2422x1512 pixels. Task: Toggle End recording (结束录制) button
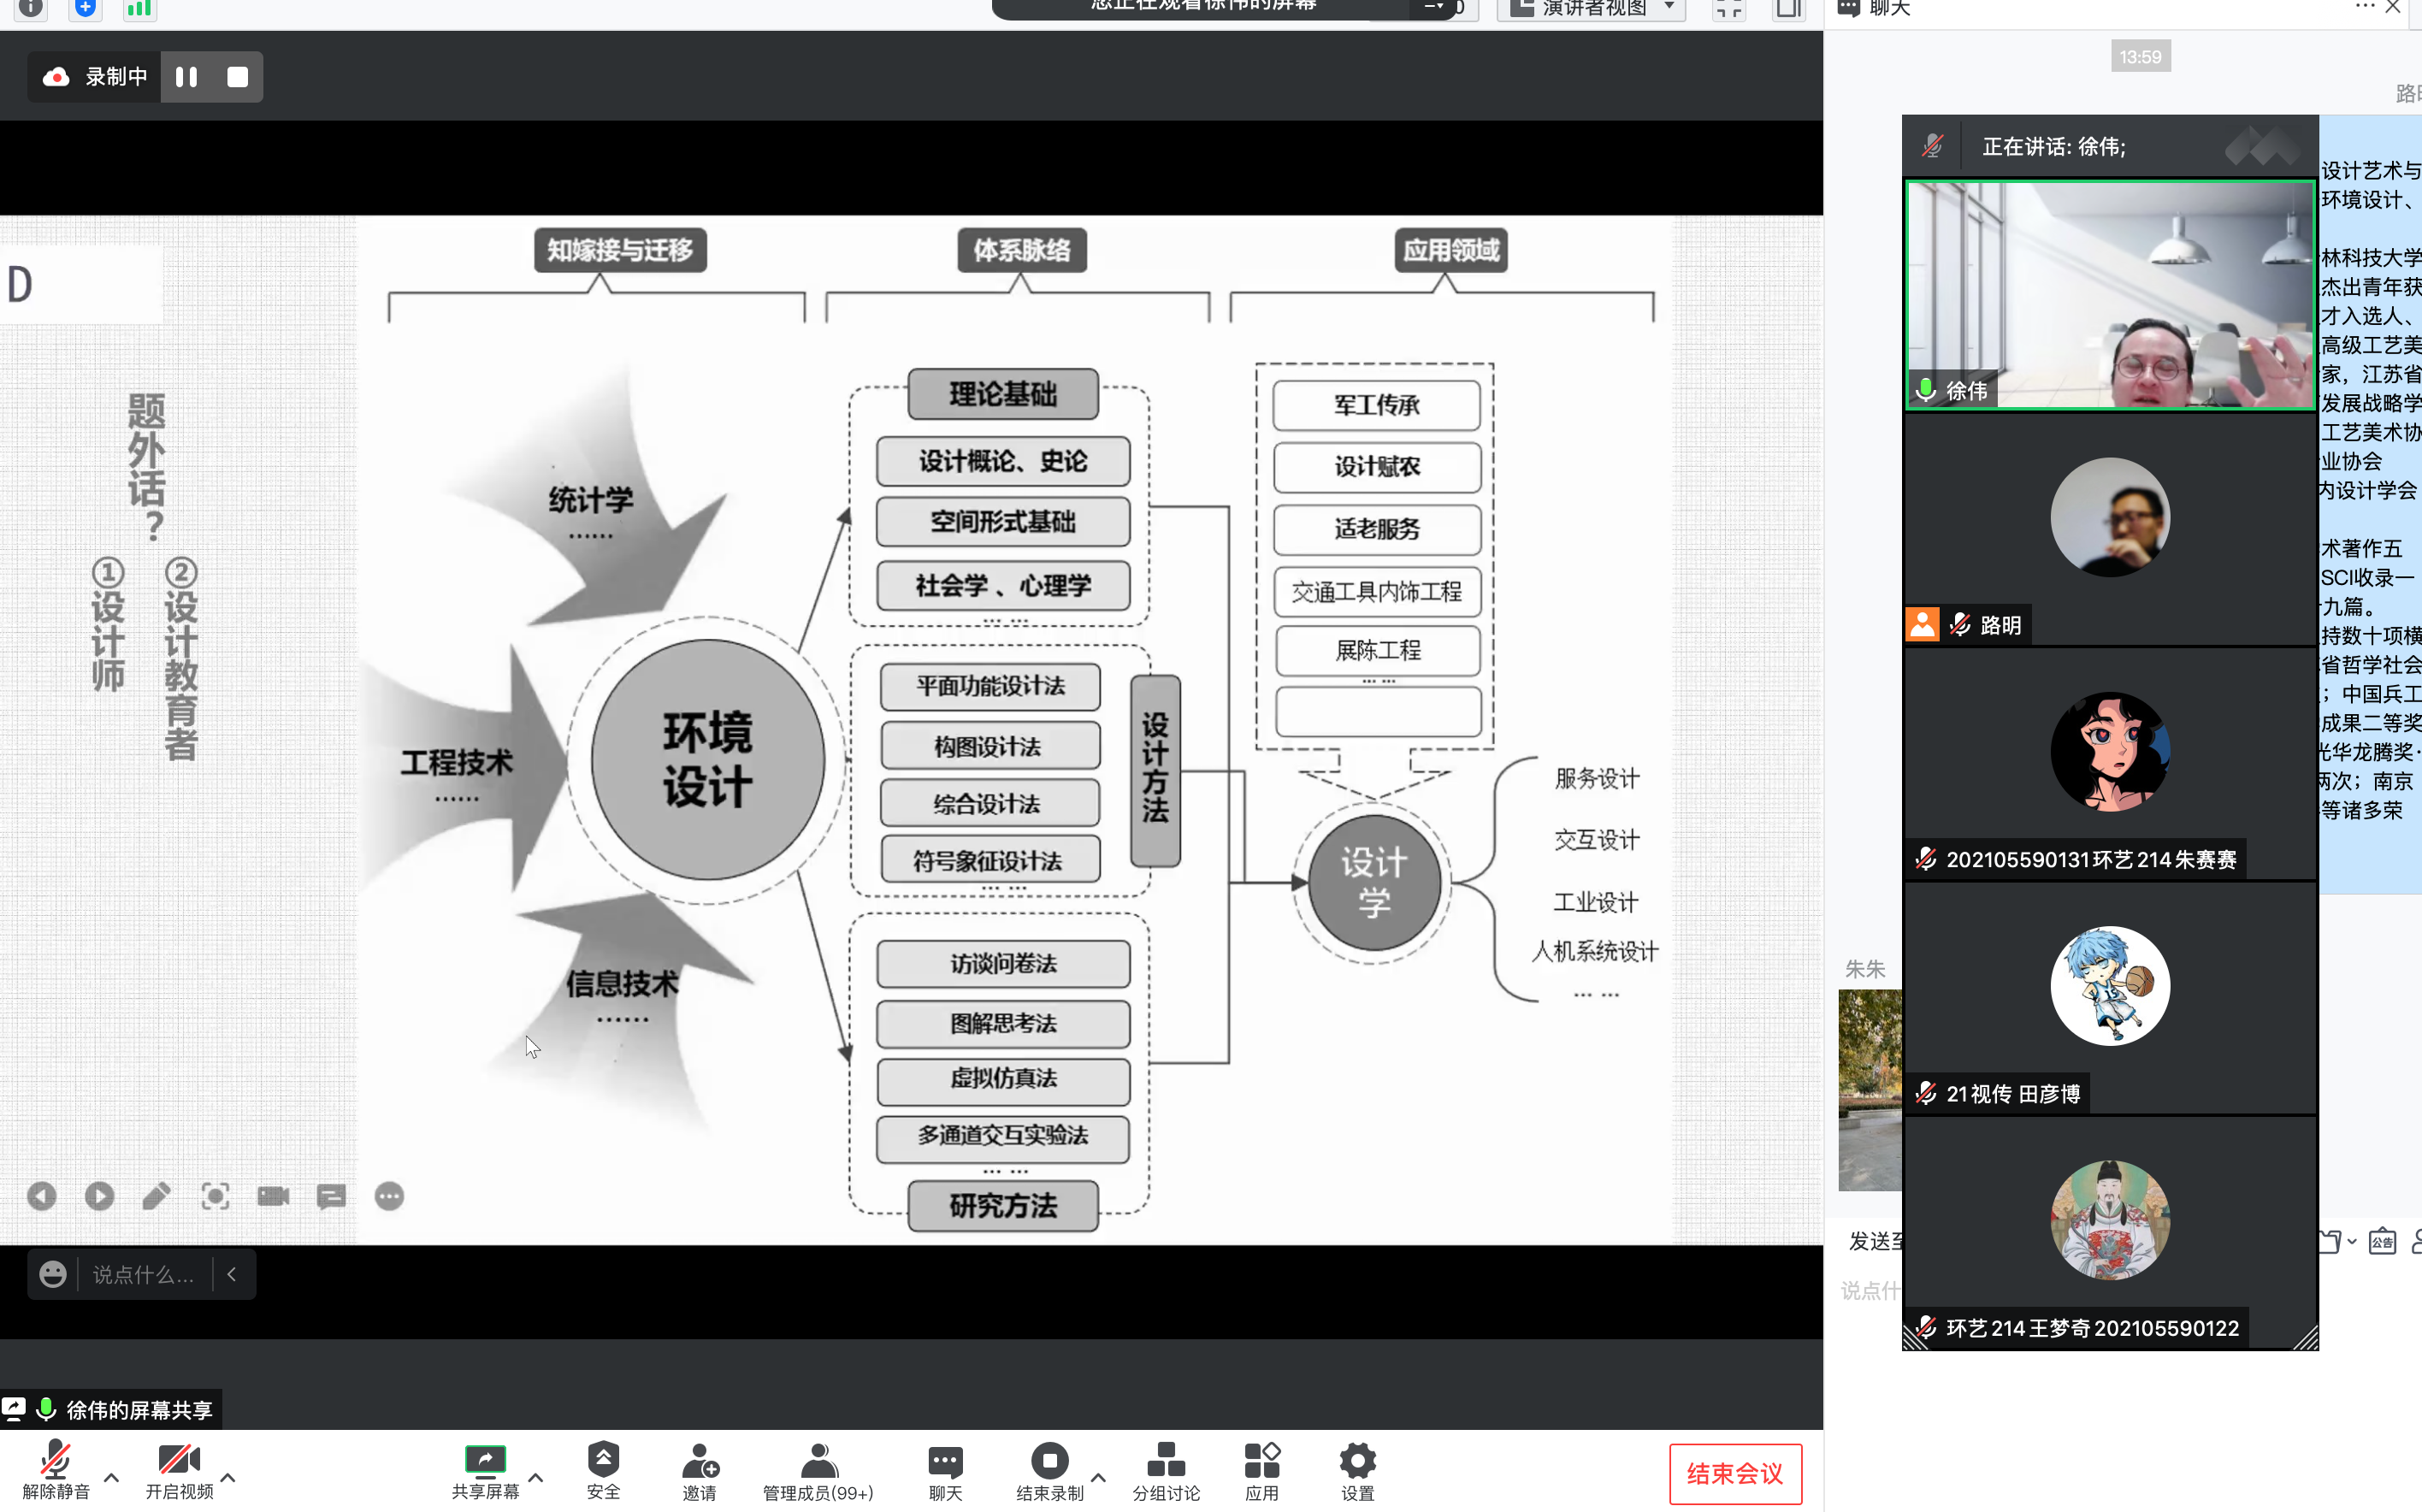tap(1049, 1470)
